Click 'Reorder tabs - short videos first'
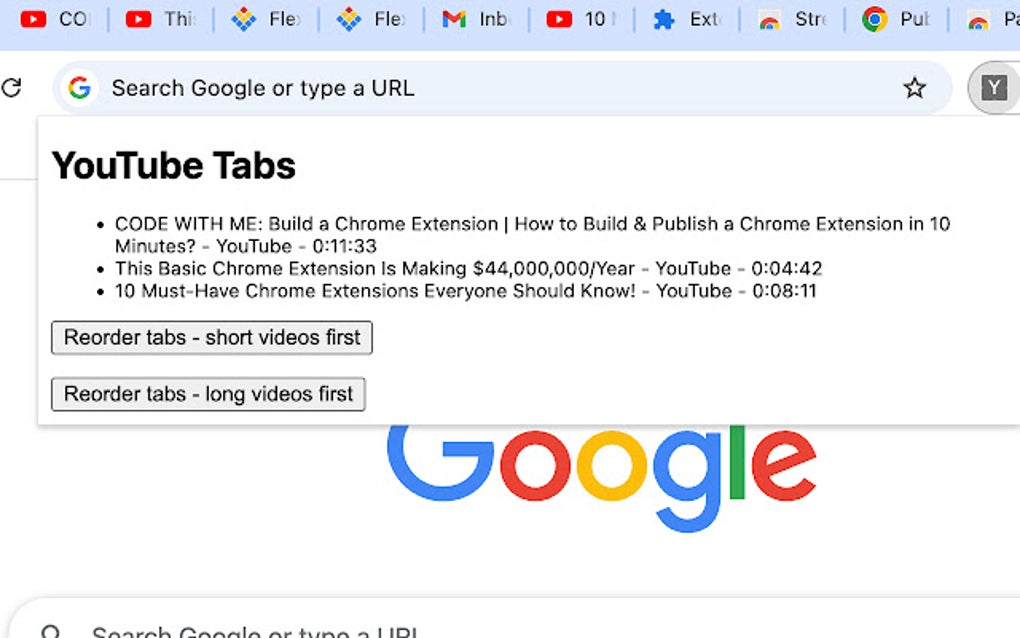Image resolution: width=1020 pixels, height=638 pixels. [211, 338]
